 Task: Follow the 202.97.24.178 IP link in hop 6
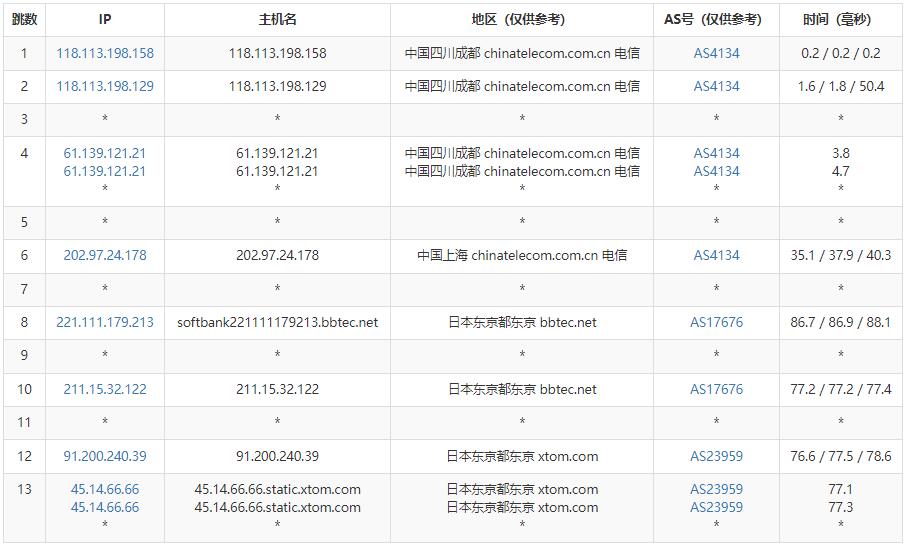pos(105,255)
